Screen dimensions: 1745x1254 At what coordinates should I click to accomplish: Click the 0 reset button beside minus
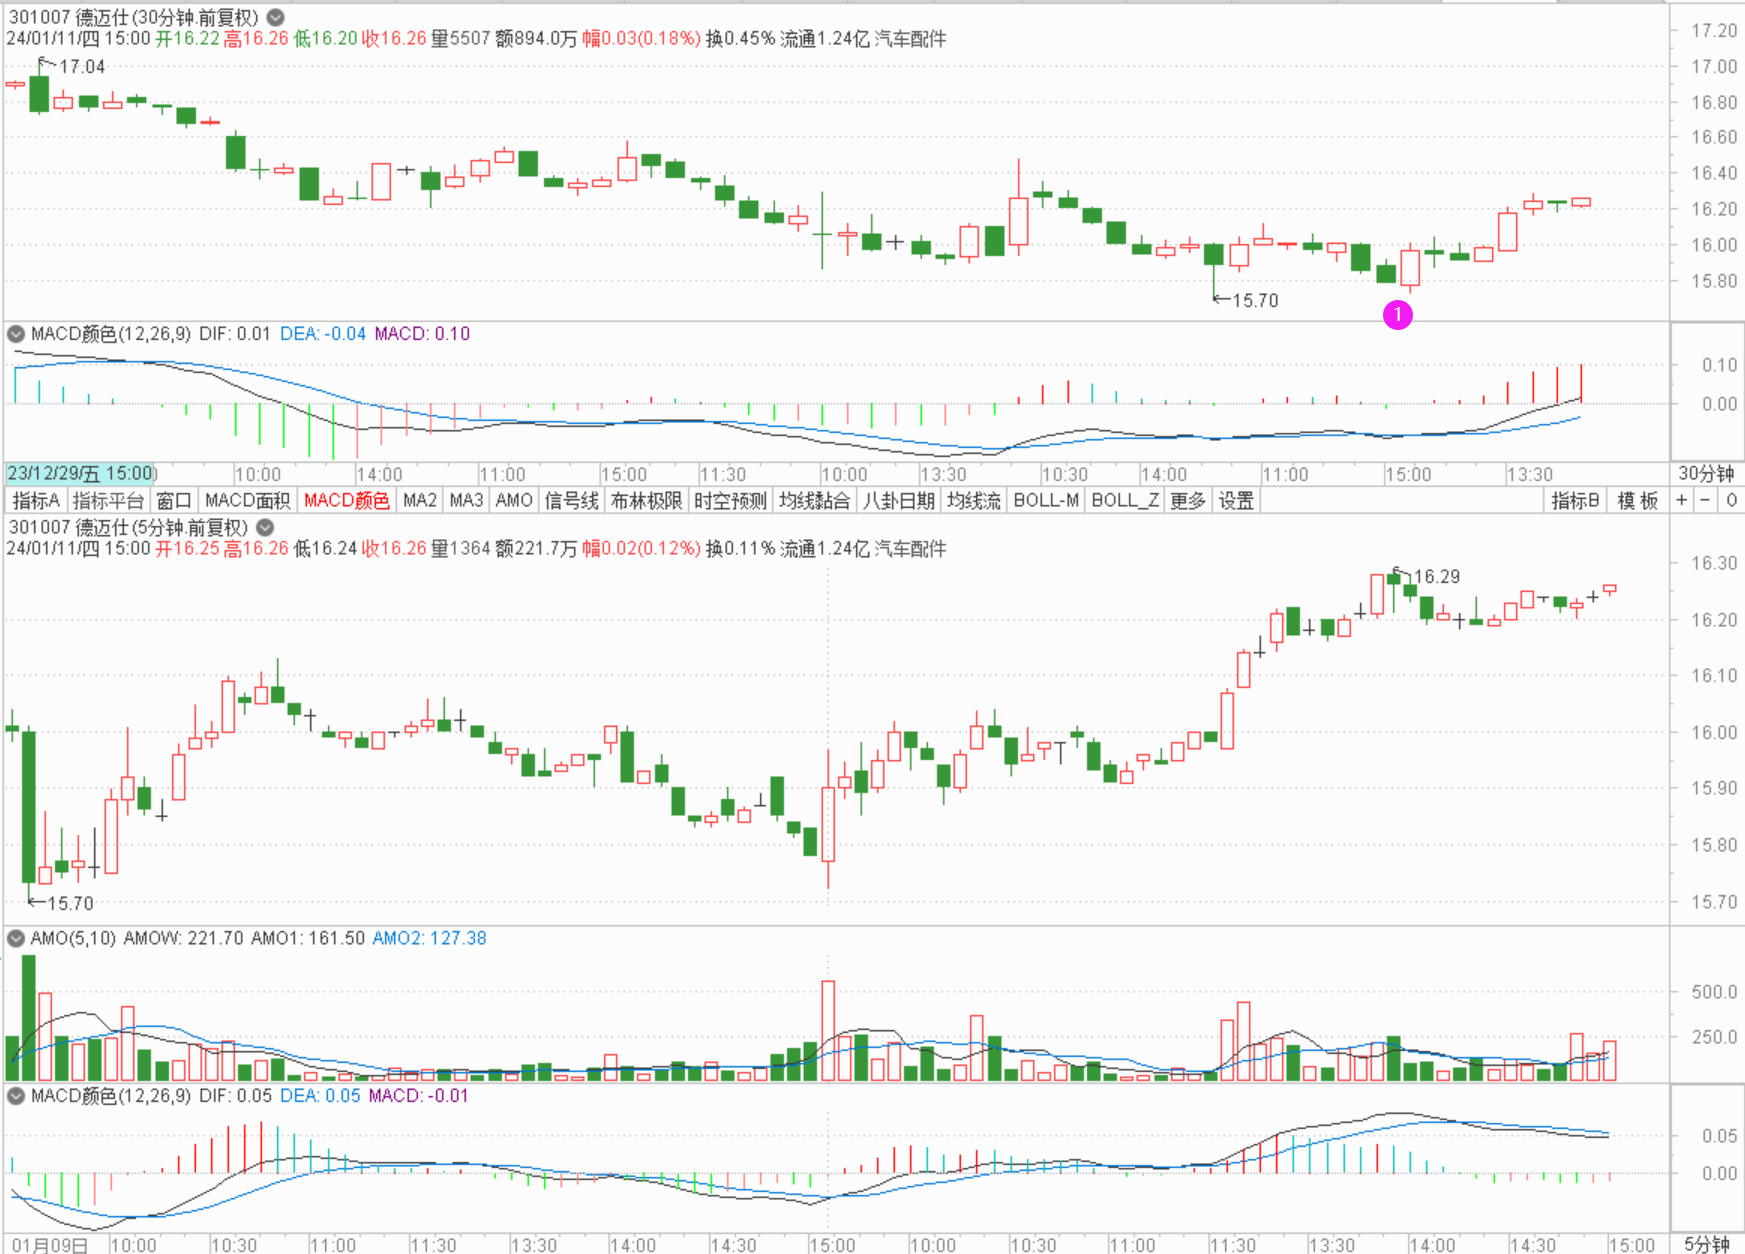tap(1731, 501)
